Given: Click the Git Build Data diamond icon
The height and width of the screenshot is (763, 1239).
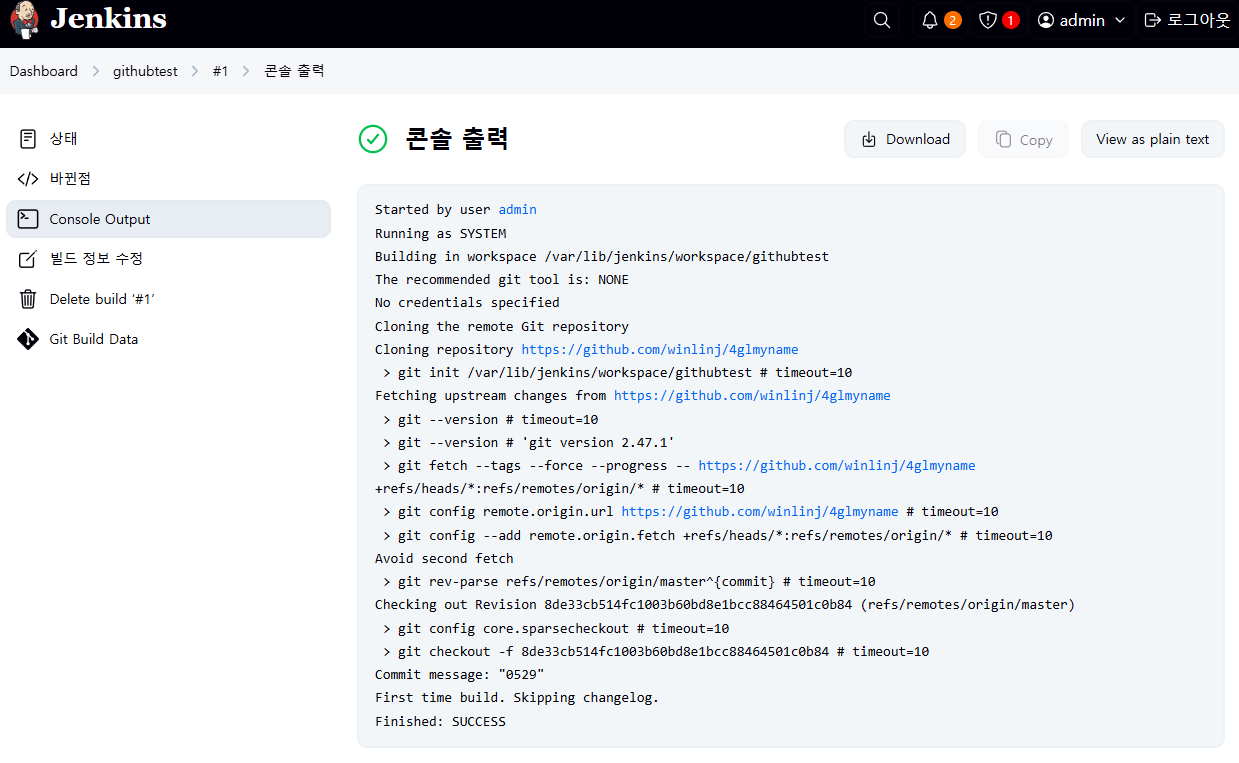Looking at the screenshot, I should point(28,339).
